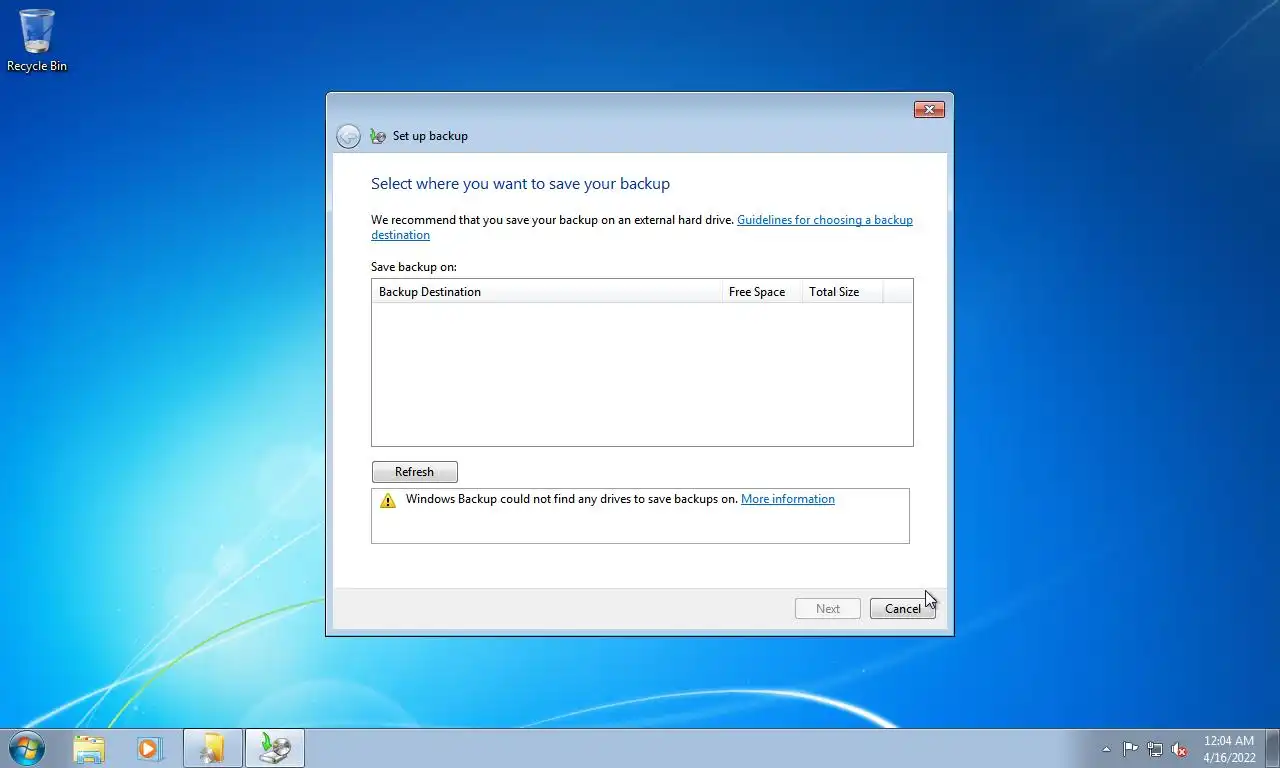
Task: Click the Set up backup title icon
Action: 377,136
